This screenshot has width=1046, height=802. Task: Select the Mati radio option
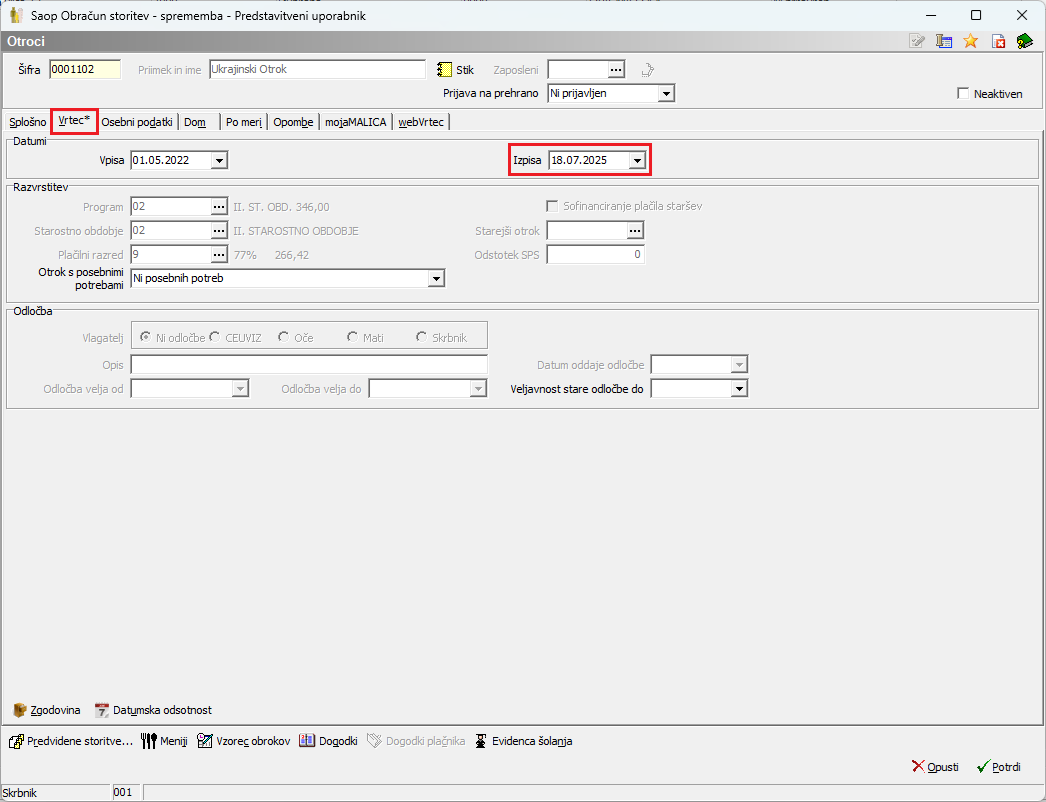[x=352, y=338]
